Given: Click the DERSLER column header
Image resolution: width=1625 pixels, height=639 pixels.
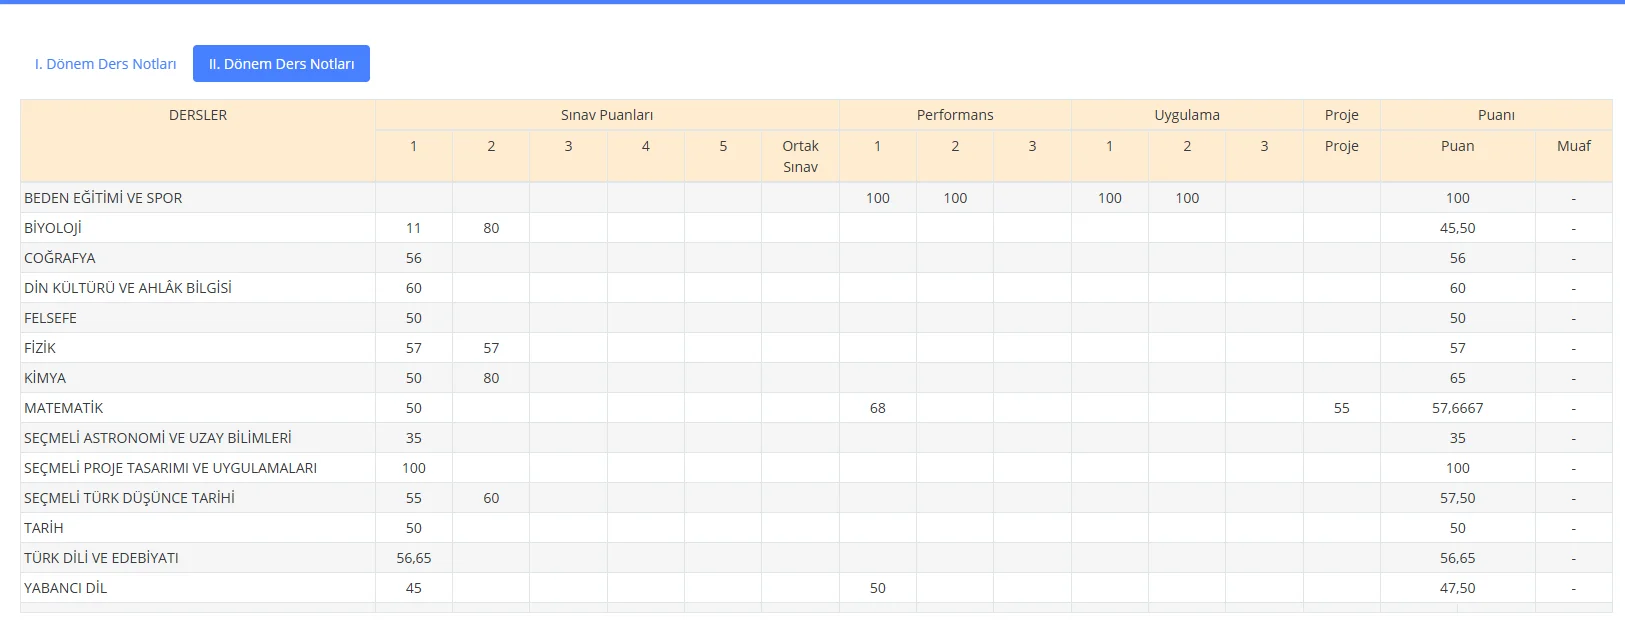Looking at the screenshot, I should coord(198,115).
